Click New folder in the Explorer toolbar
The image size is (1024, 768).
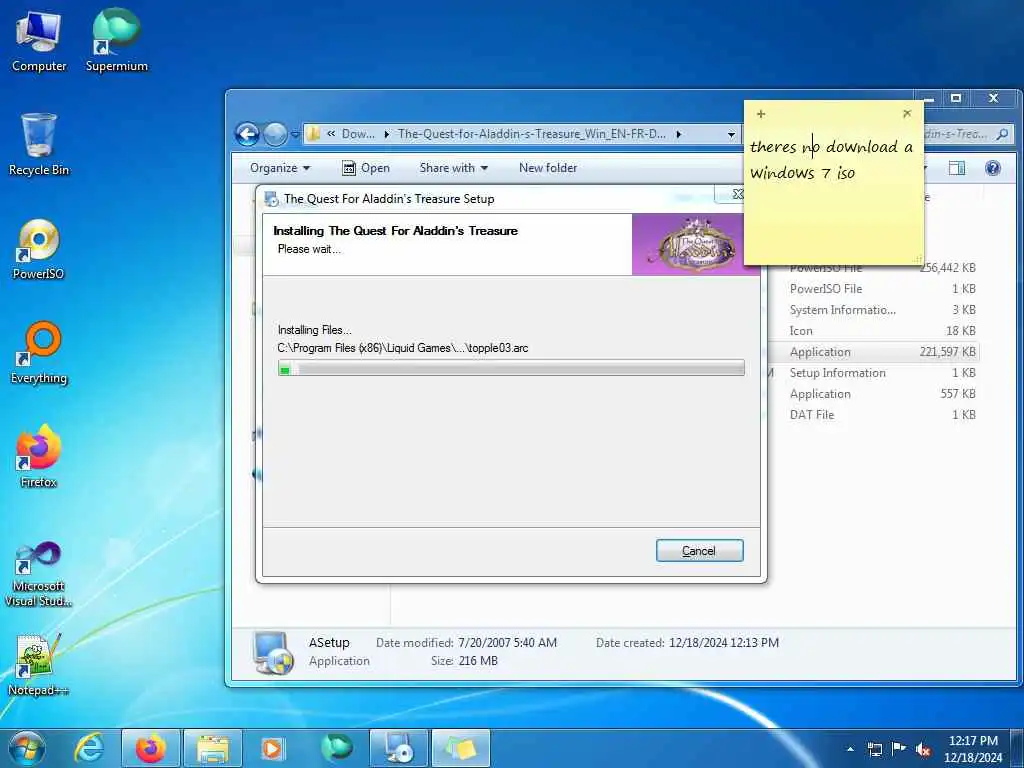click(x=548, y=168)
